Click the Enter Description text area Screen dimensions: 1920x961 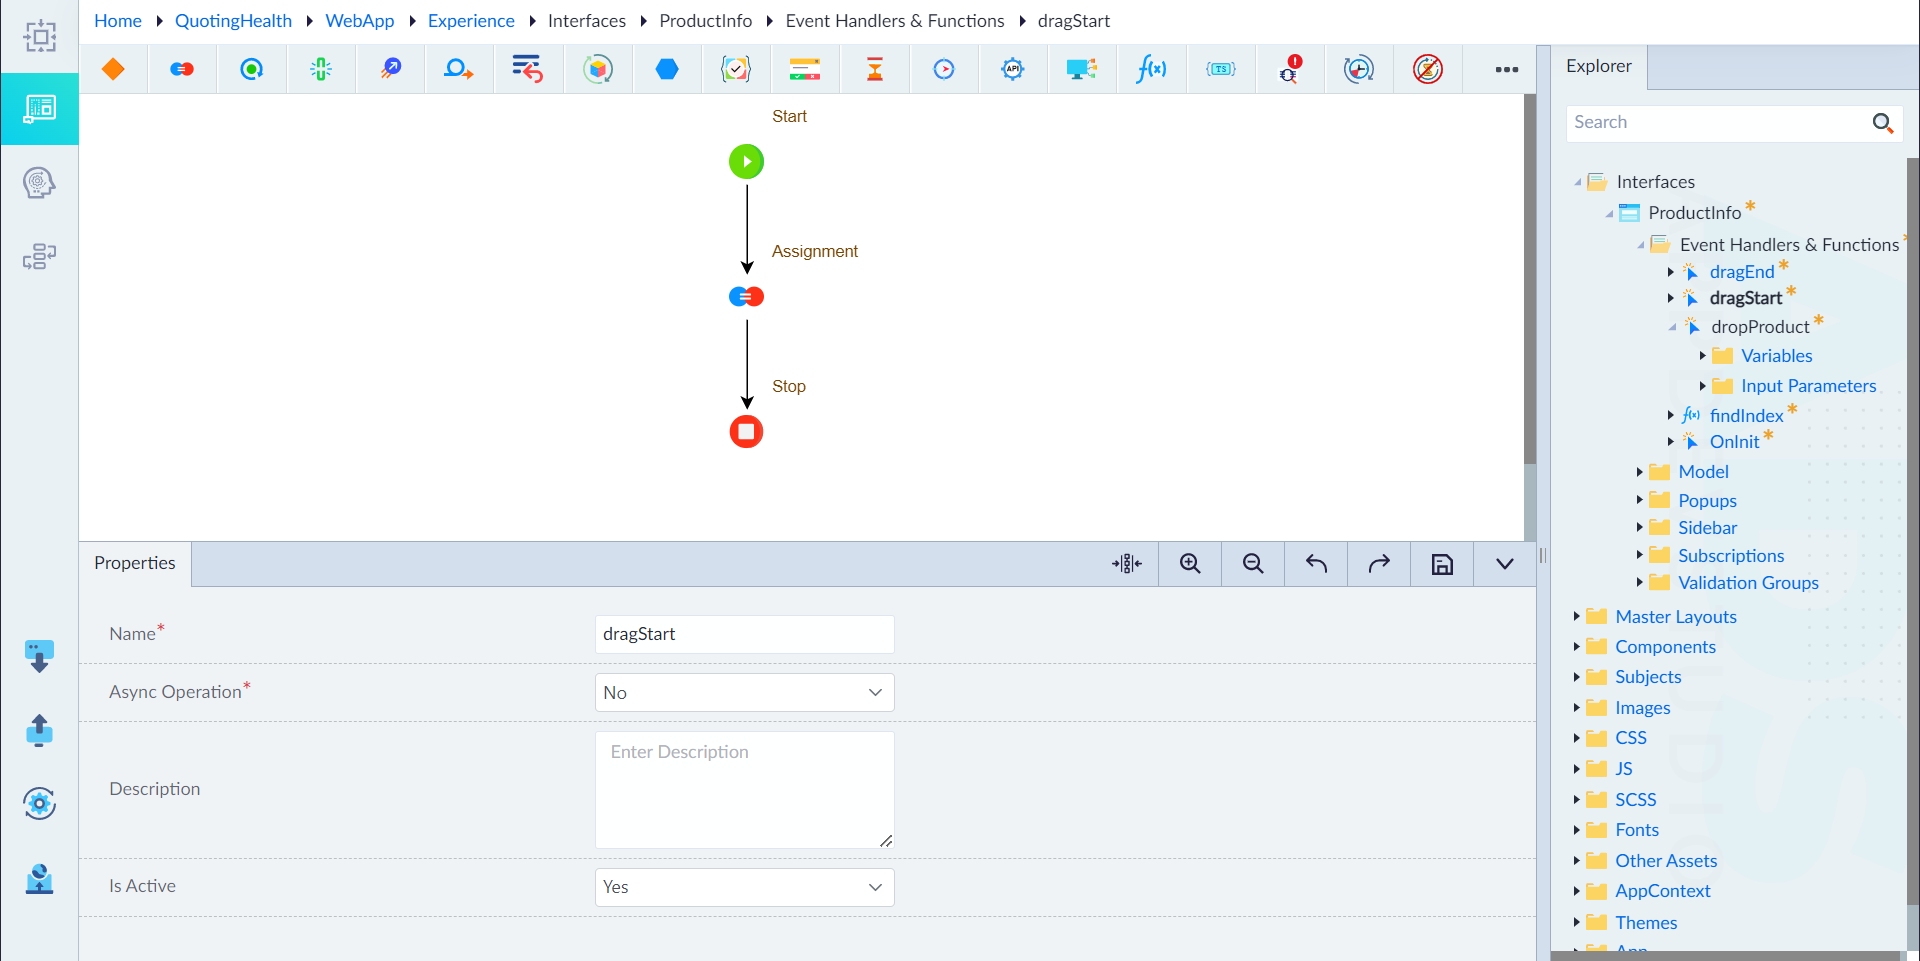click(x=744, y=790)
